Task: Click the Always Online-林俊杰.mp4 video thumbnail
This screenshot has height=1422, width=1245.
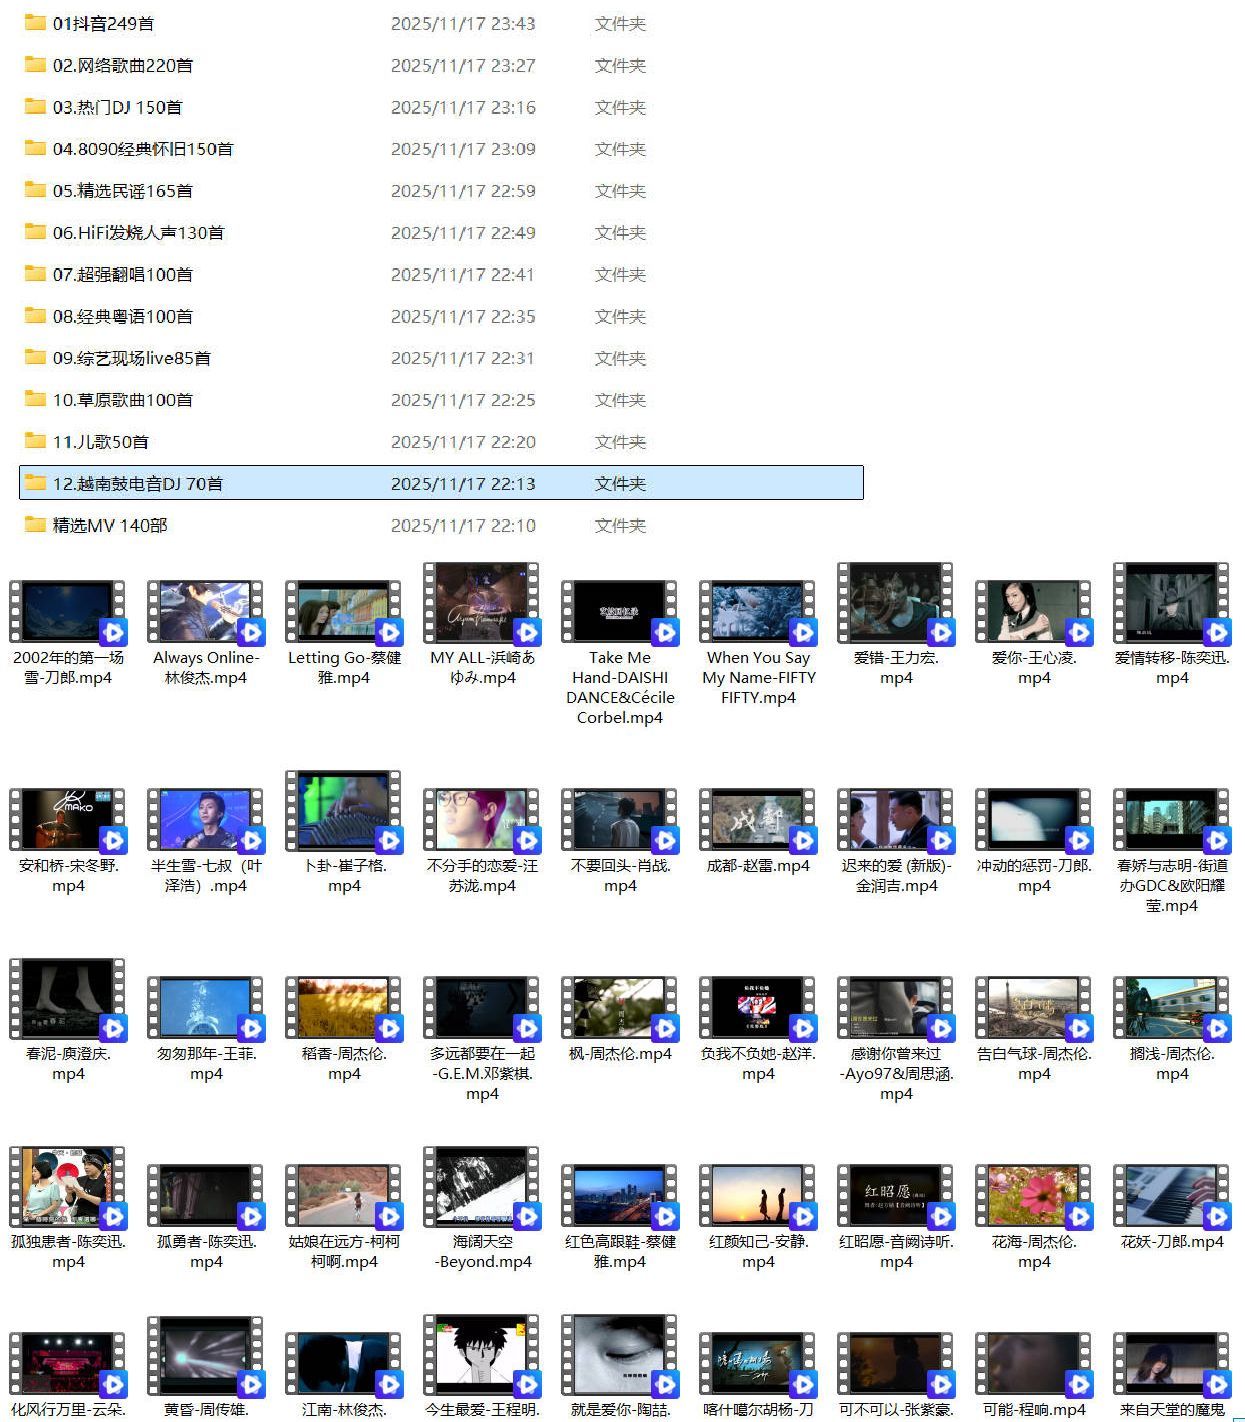Action: (206, 611)
